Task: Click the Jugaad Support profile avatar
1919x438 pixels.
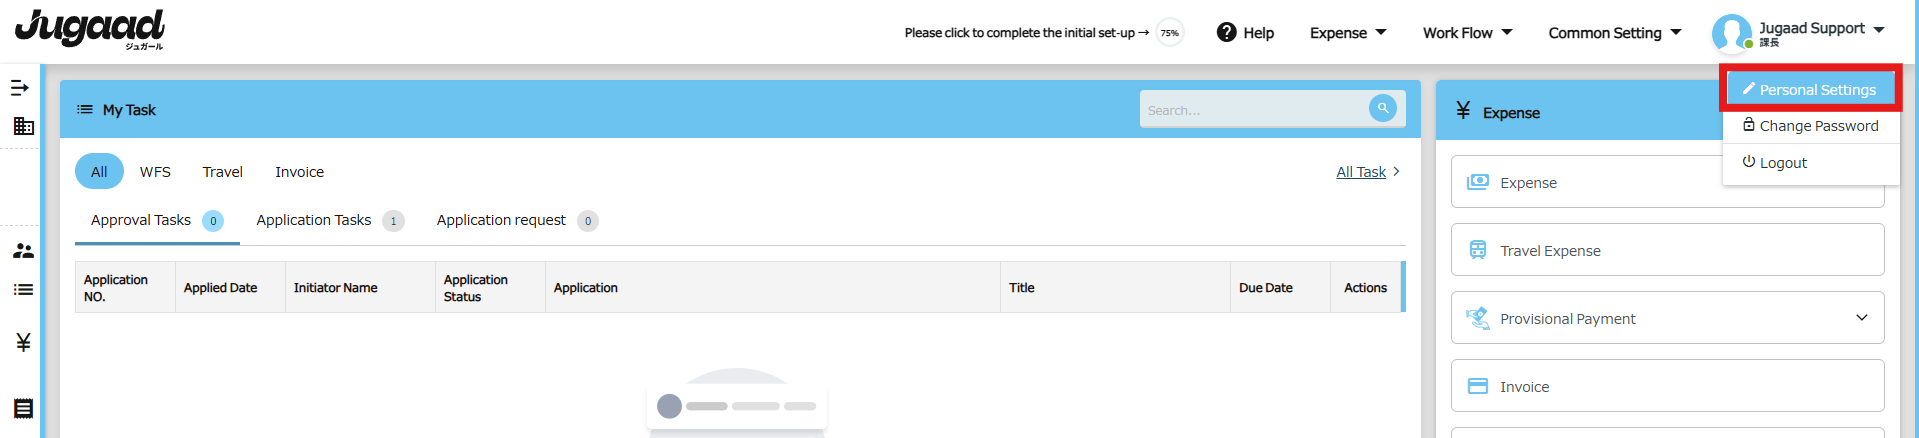Action: coord(1731,33)
